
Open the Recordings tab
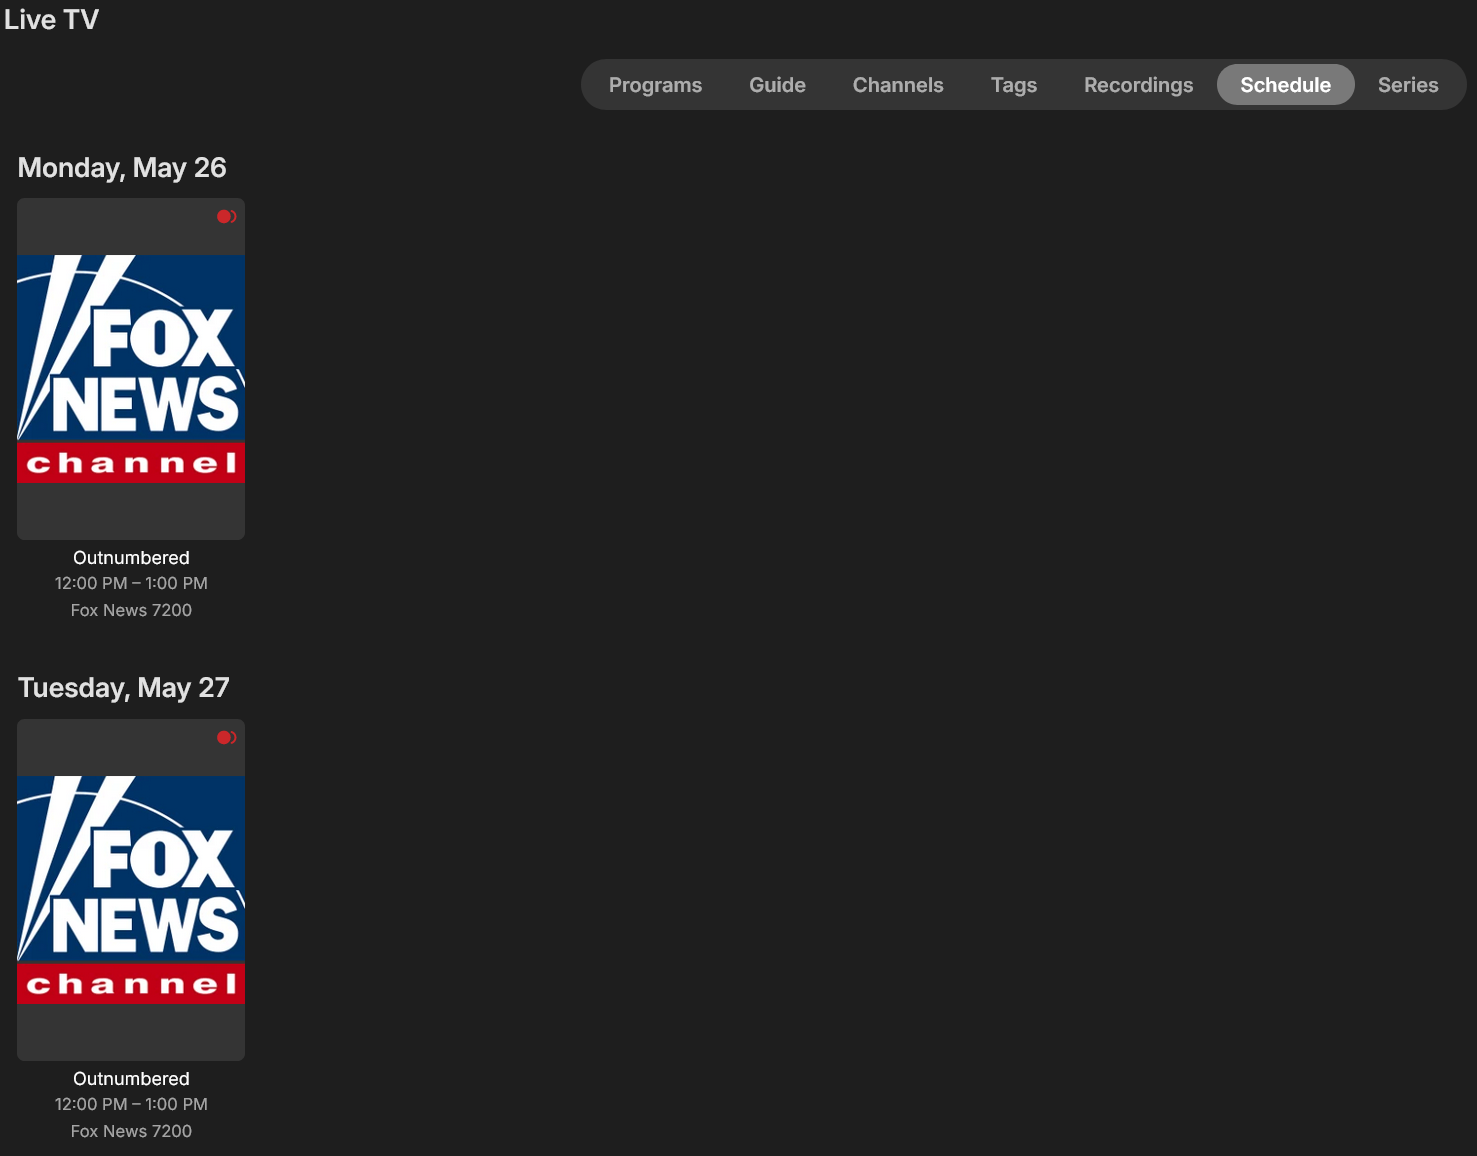[x=1138, y=85]
